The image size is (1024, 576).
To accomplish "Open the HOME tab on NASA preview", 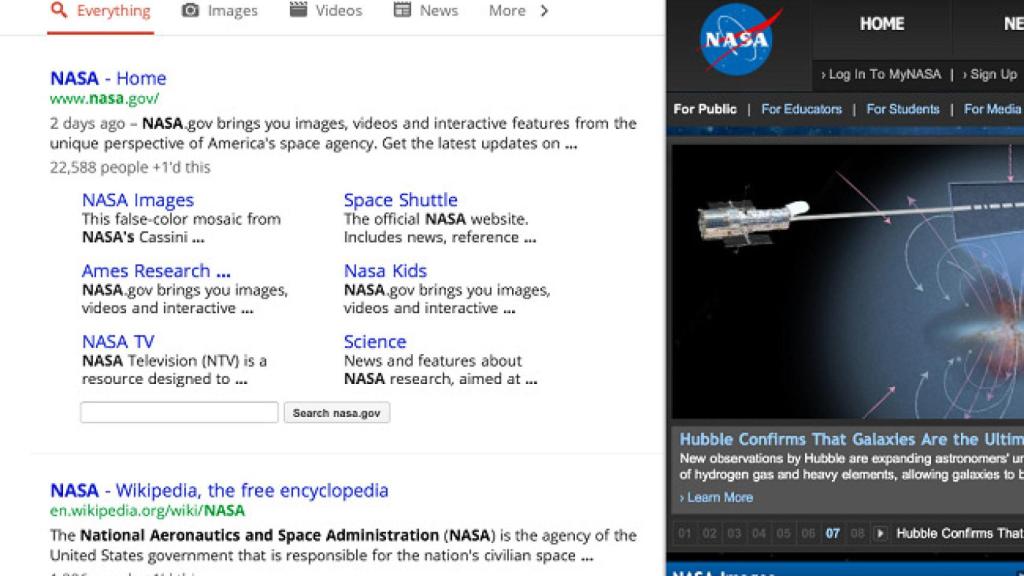I will (881, 24).
